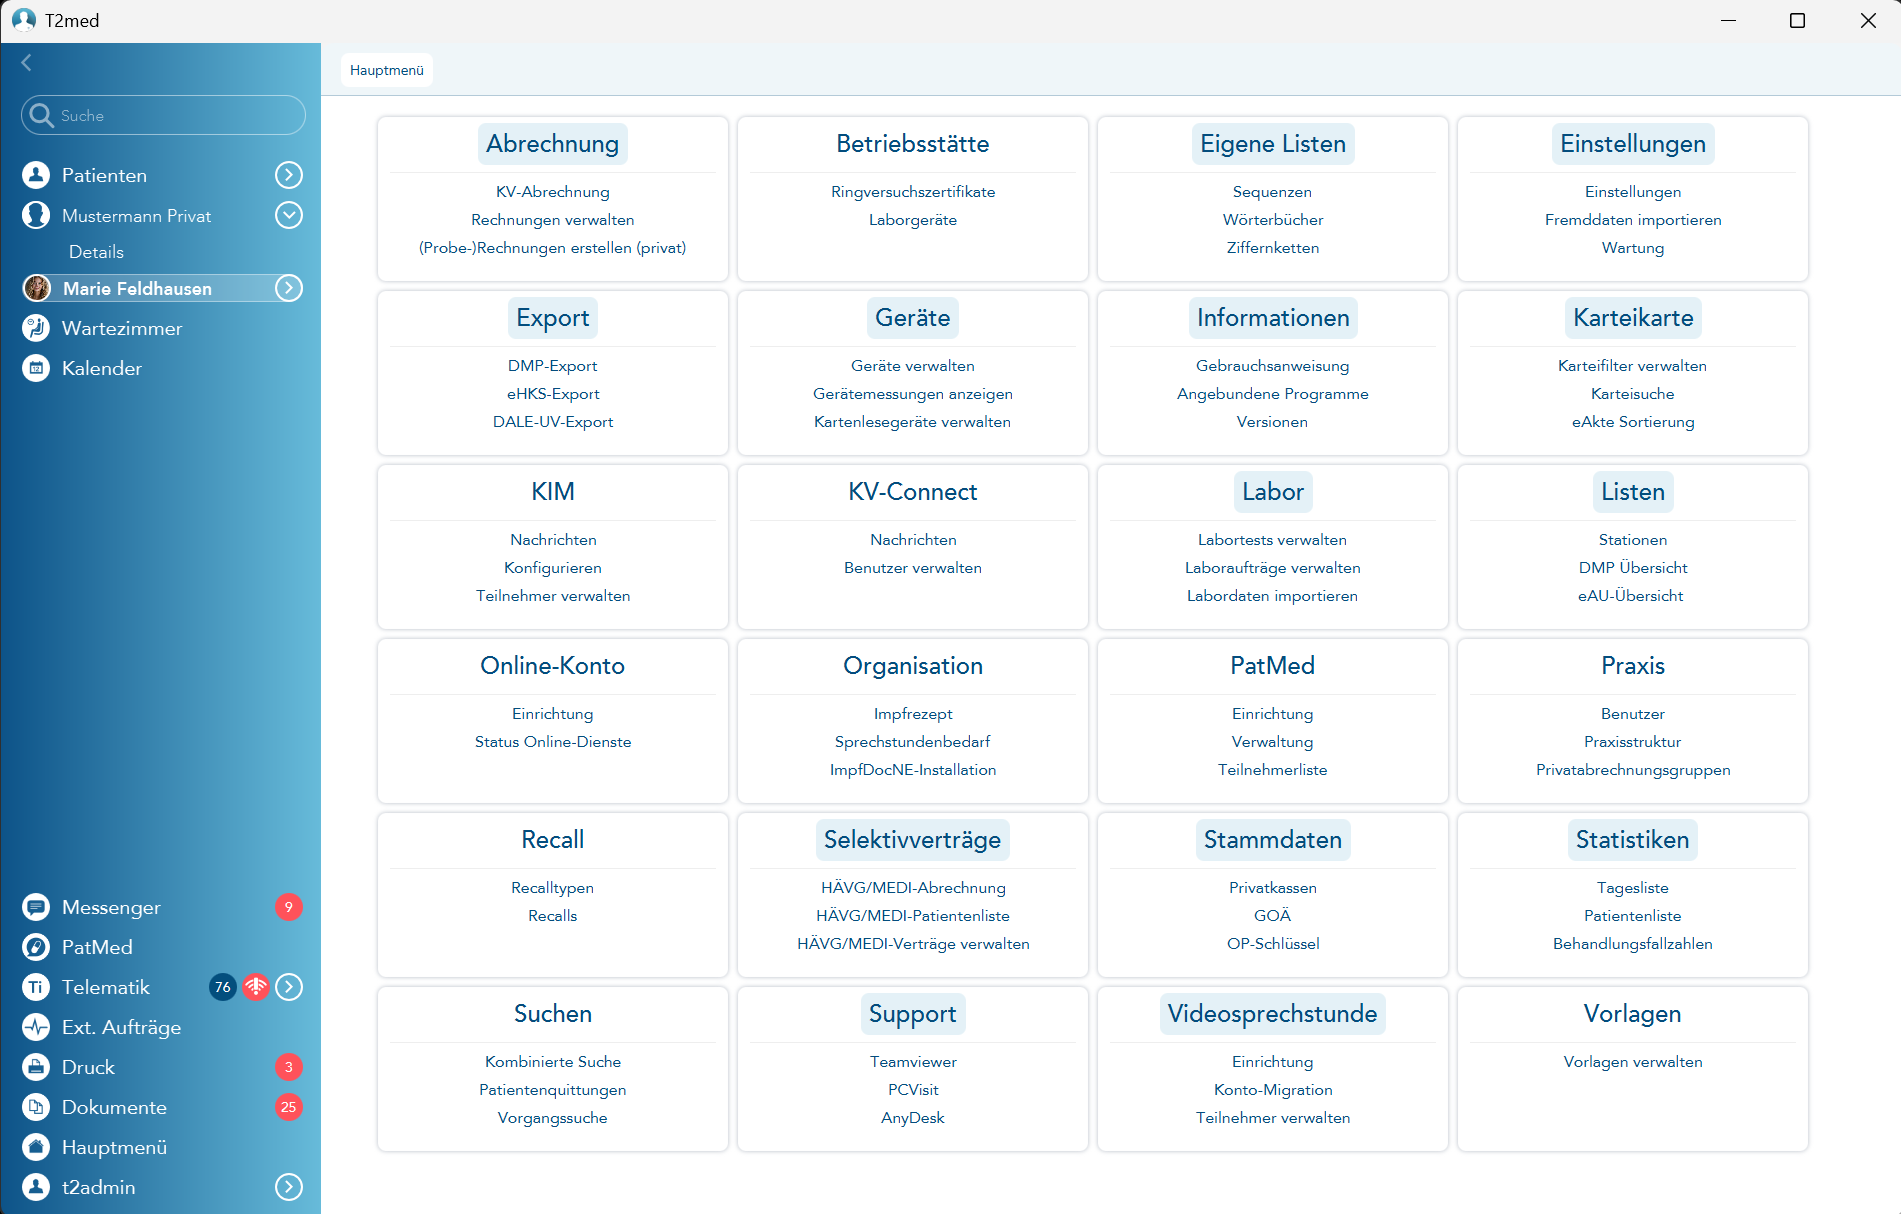The height and width of the screenshot is (1214, 1901).
Task: Select Marie Feldhausen's avatar thumbnail
Action: click(37, 288)
